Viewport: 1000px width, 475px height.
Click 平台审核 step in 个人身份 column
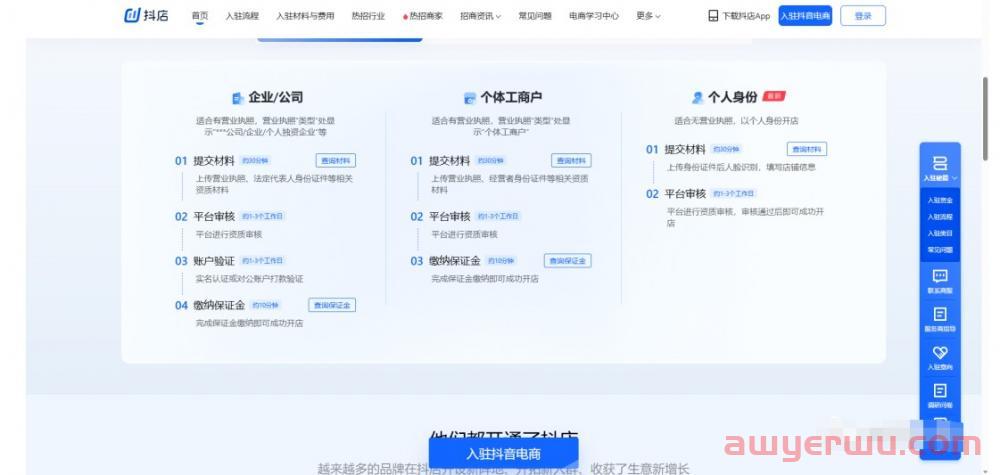coord(685,194)
